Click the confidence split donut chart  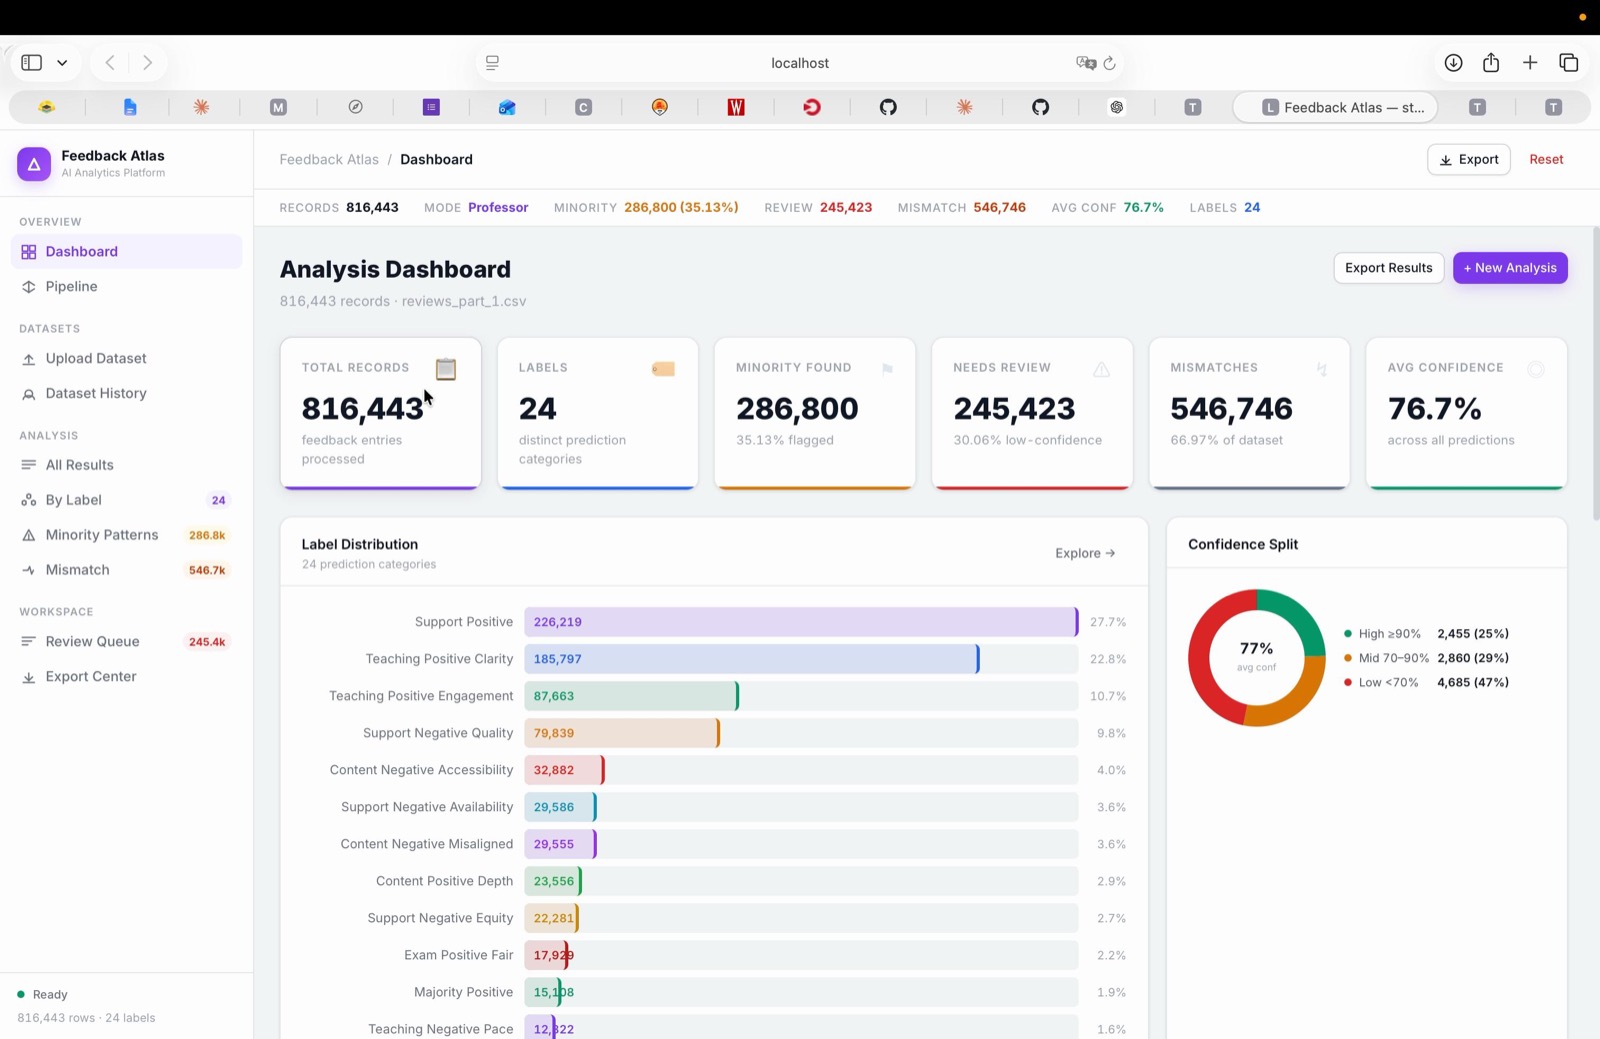pos(1256,658)
